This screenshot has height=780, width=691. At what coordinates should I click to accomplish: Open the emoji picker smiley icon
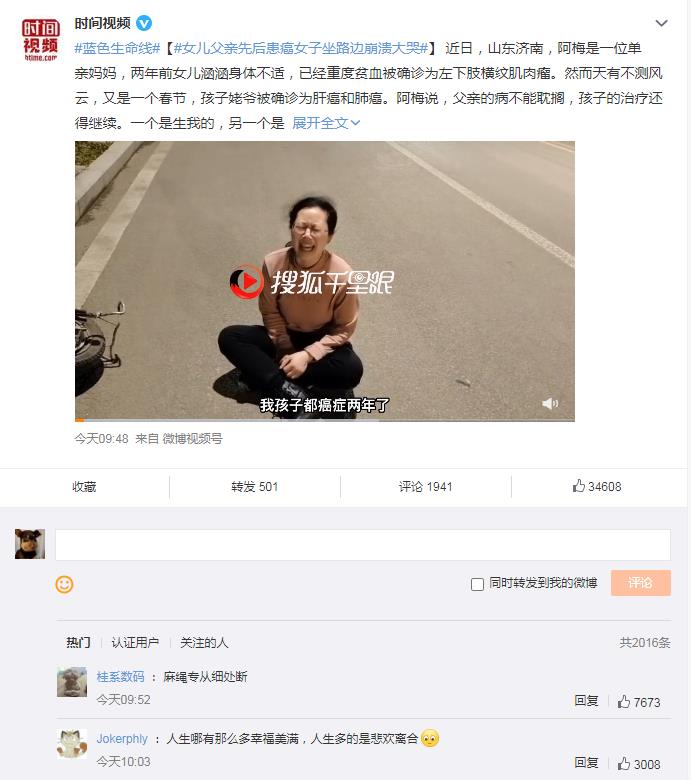point(64,584)
